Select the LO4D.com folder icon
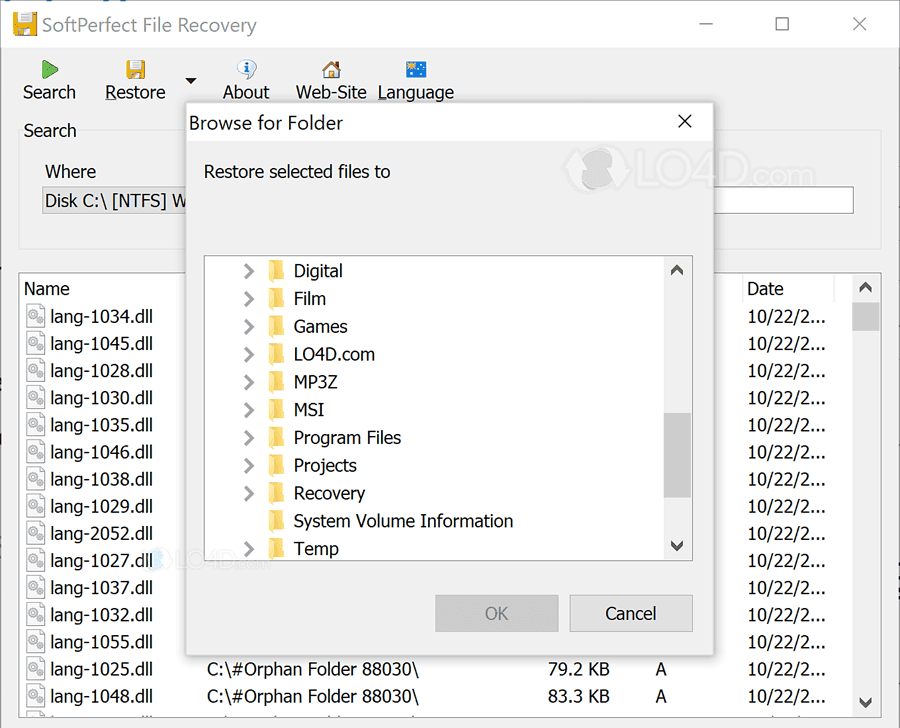900x728 pixels. 277,354
